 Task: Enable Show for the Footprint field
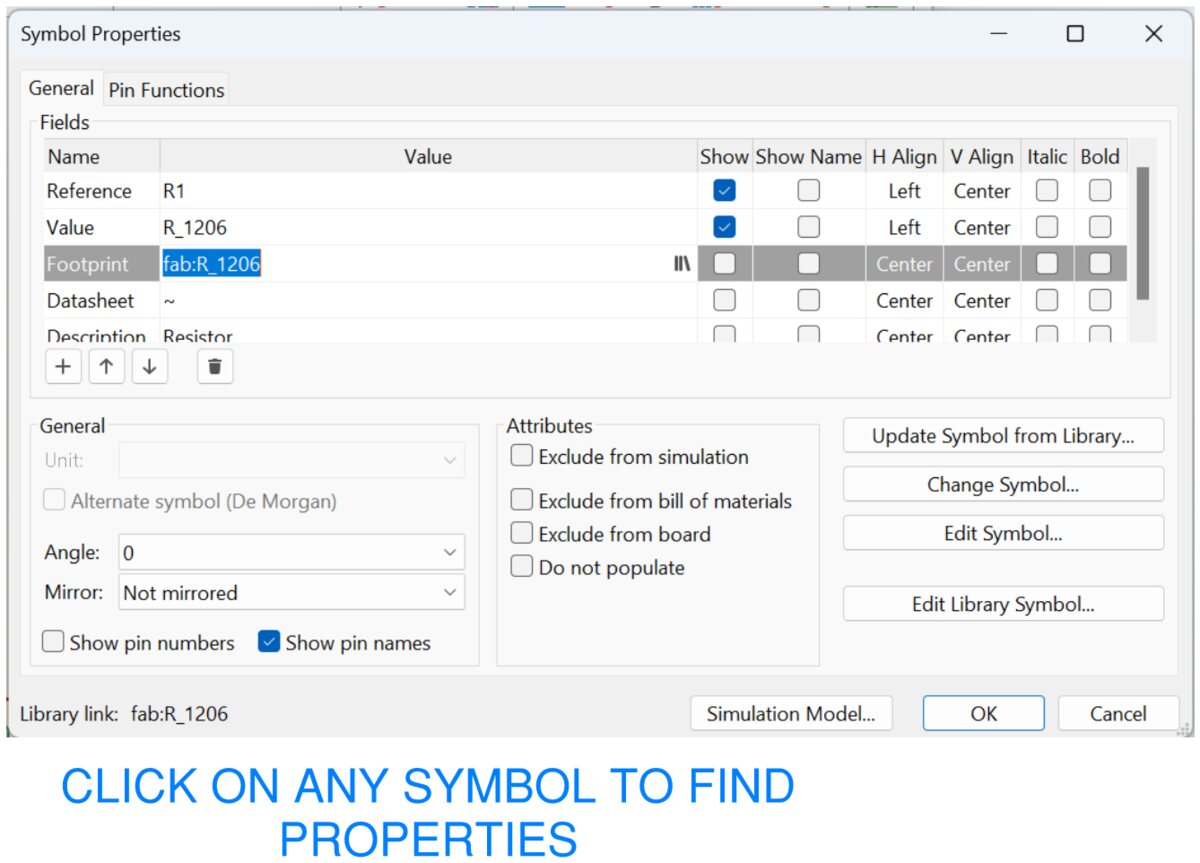tap(724, 263)
